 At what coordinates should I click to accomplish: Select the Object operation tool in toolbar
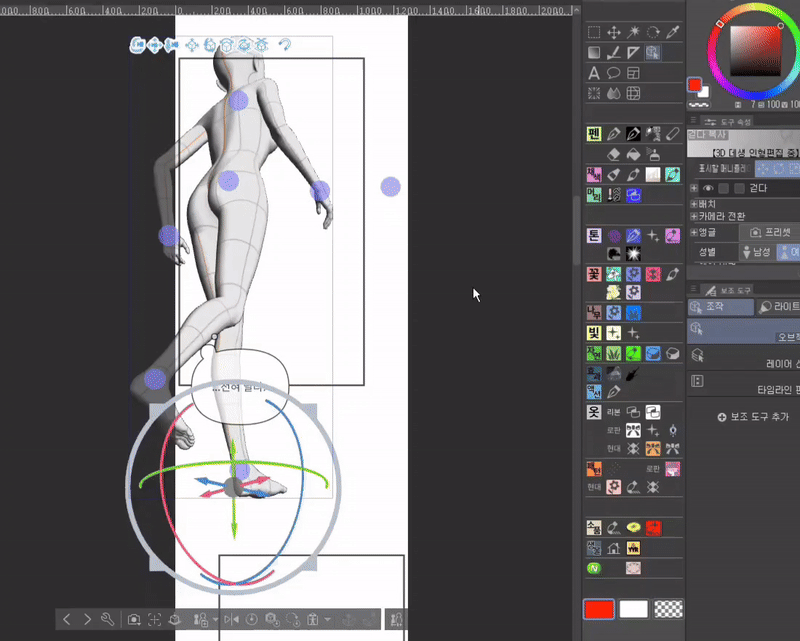[x=653, y=53]
